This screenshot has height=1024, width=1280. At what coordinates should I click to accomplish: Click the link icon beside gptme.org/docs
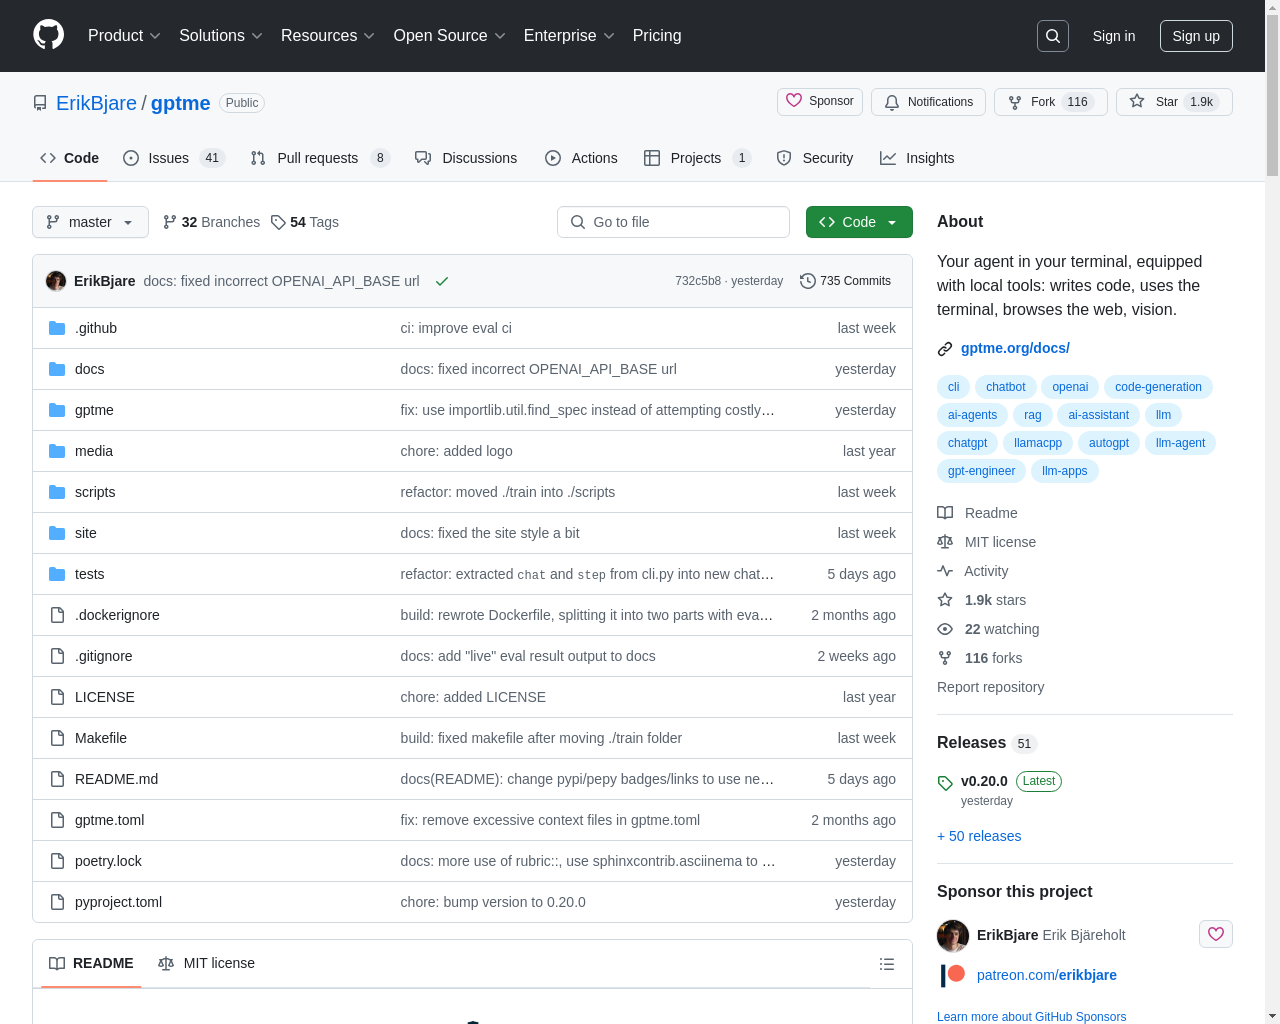945,349
